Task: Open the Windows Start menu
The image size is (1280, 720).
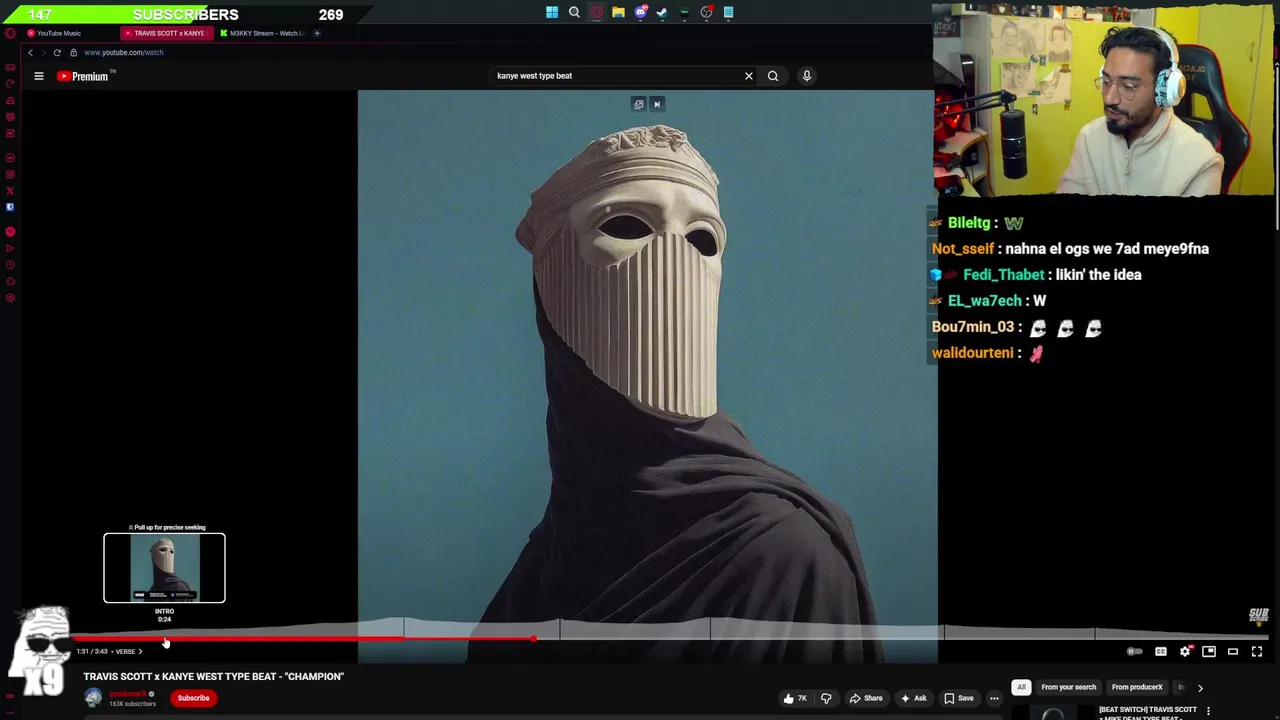Action: pyautogui.click(x=552, y=13)
